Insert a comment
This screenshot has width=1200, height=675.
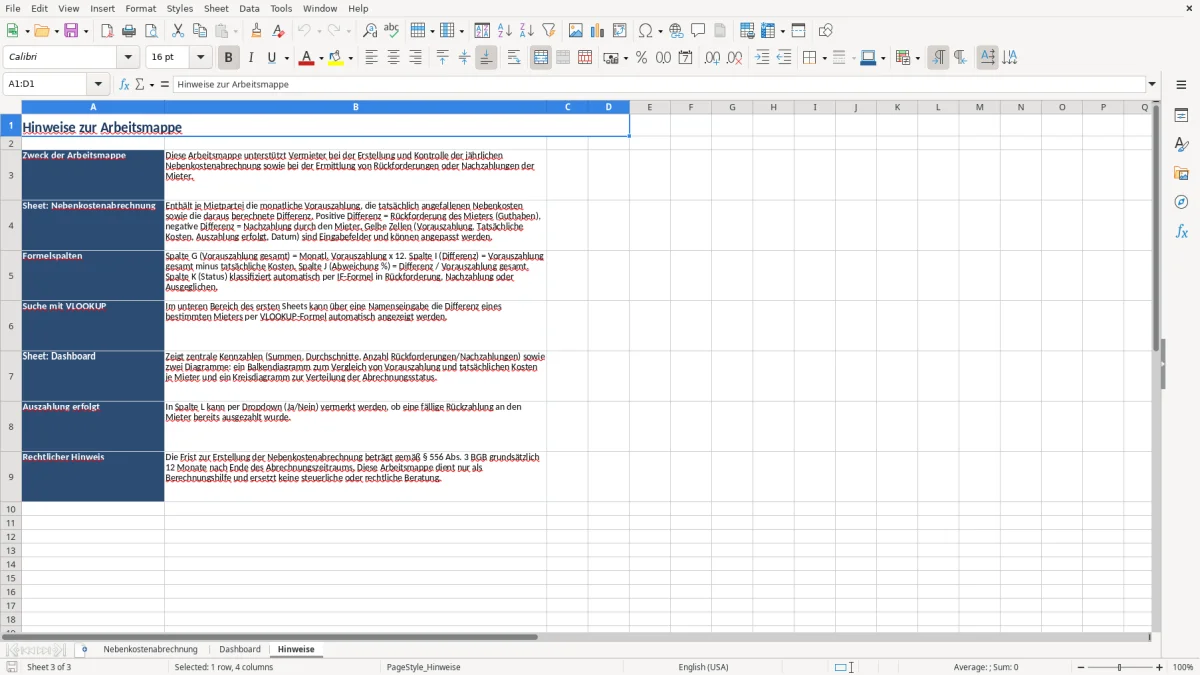point(698,31)
